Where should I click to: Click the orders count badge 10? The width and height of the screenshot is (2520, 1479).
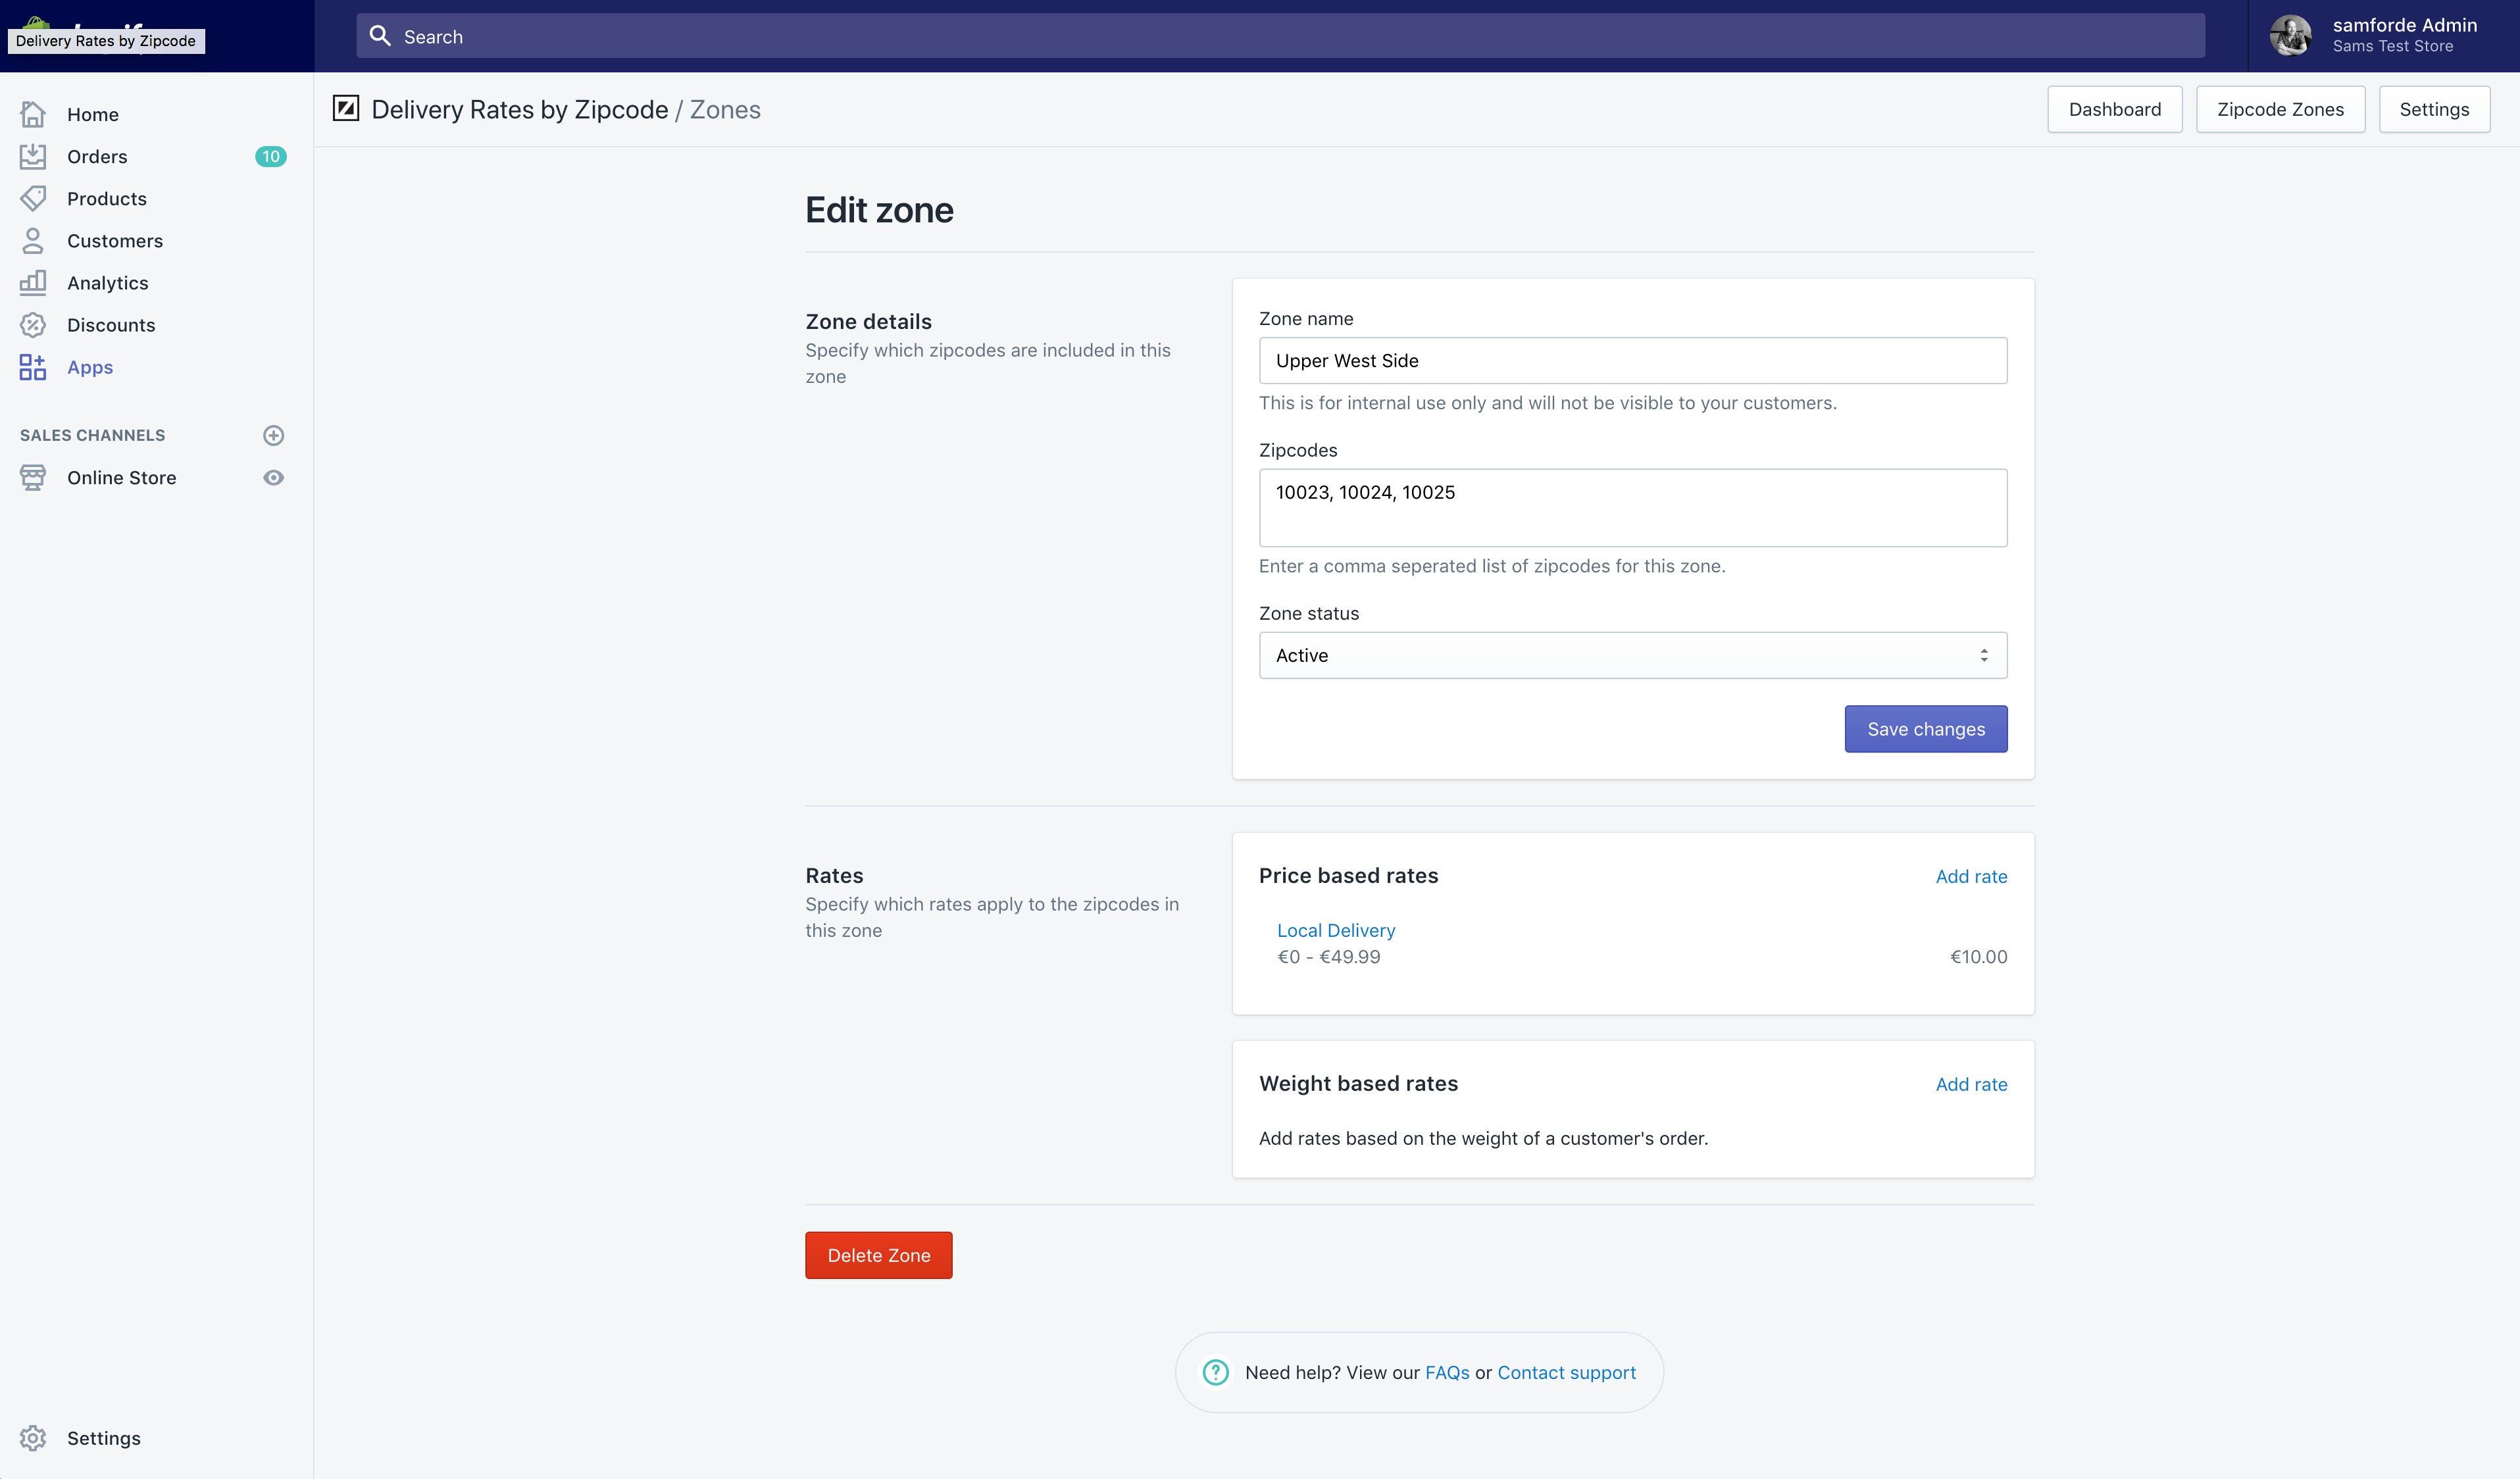pos(271,156)
